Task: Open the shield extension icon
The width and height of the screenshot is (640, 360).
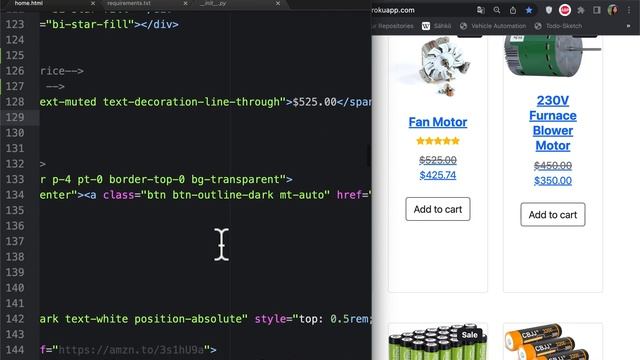Action: tap(549, 10)
